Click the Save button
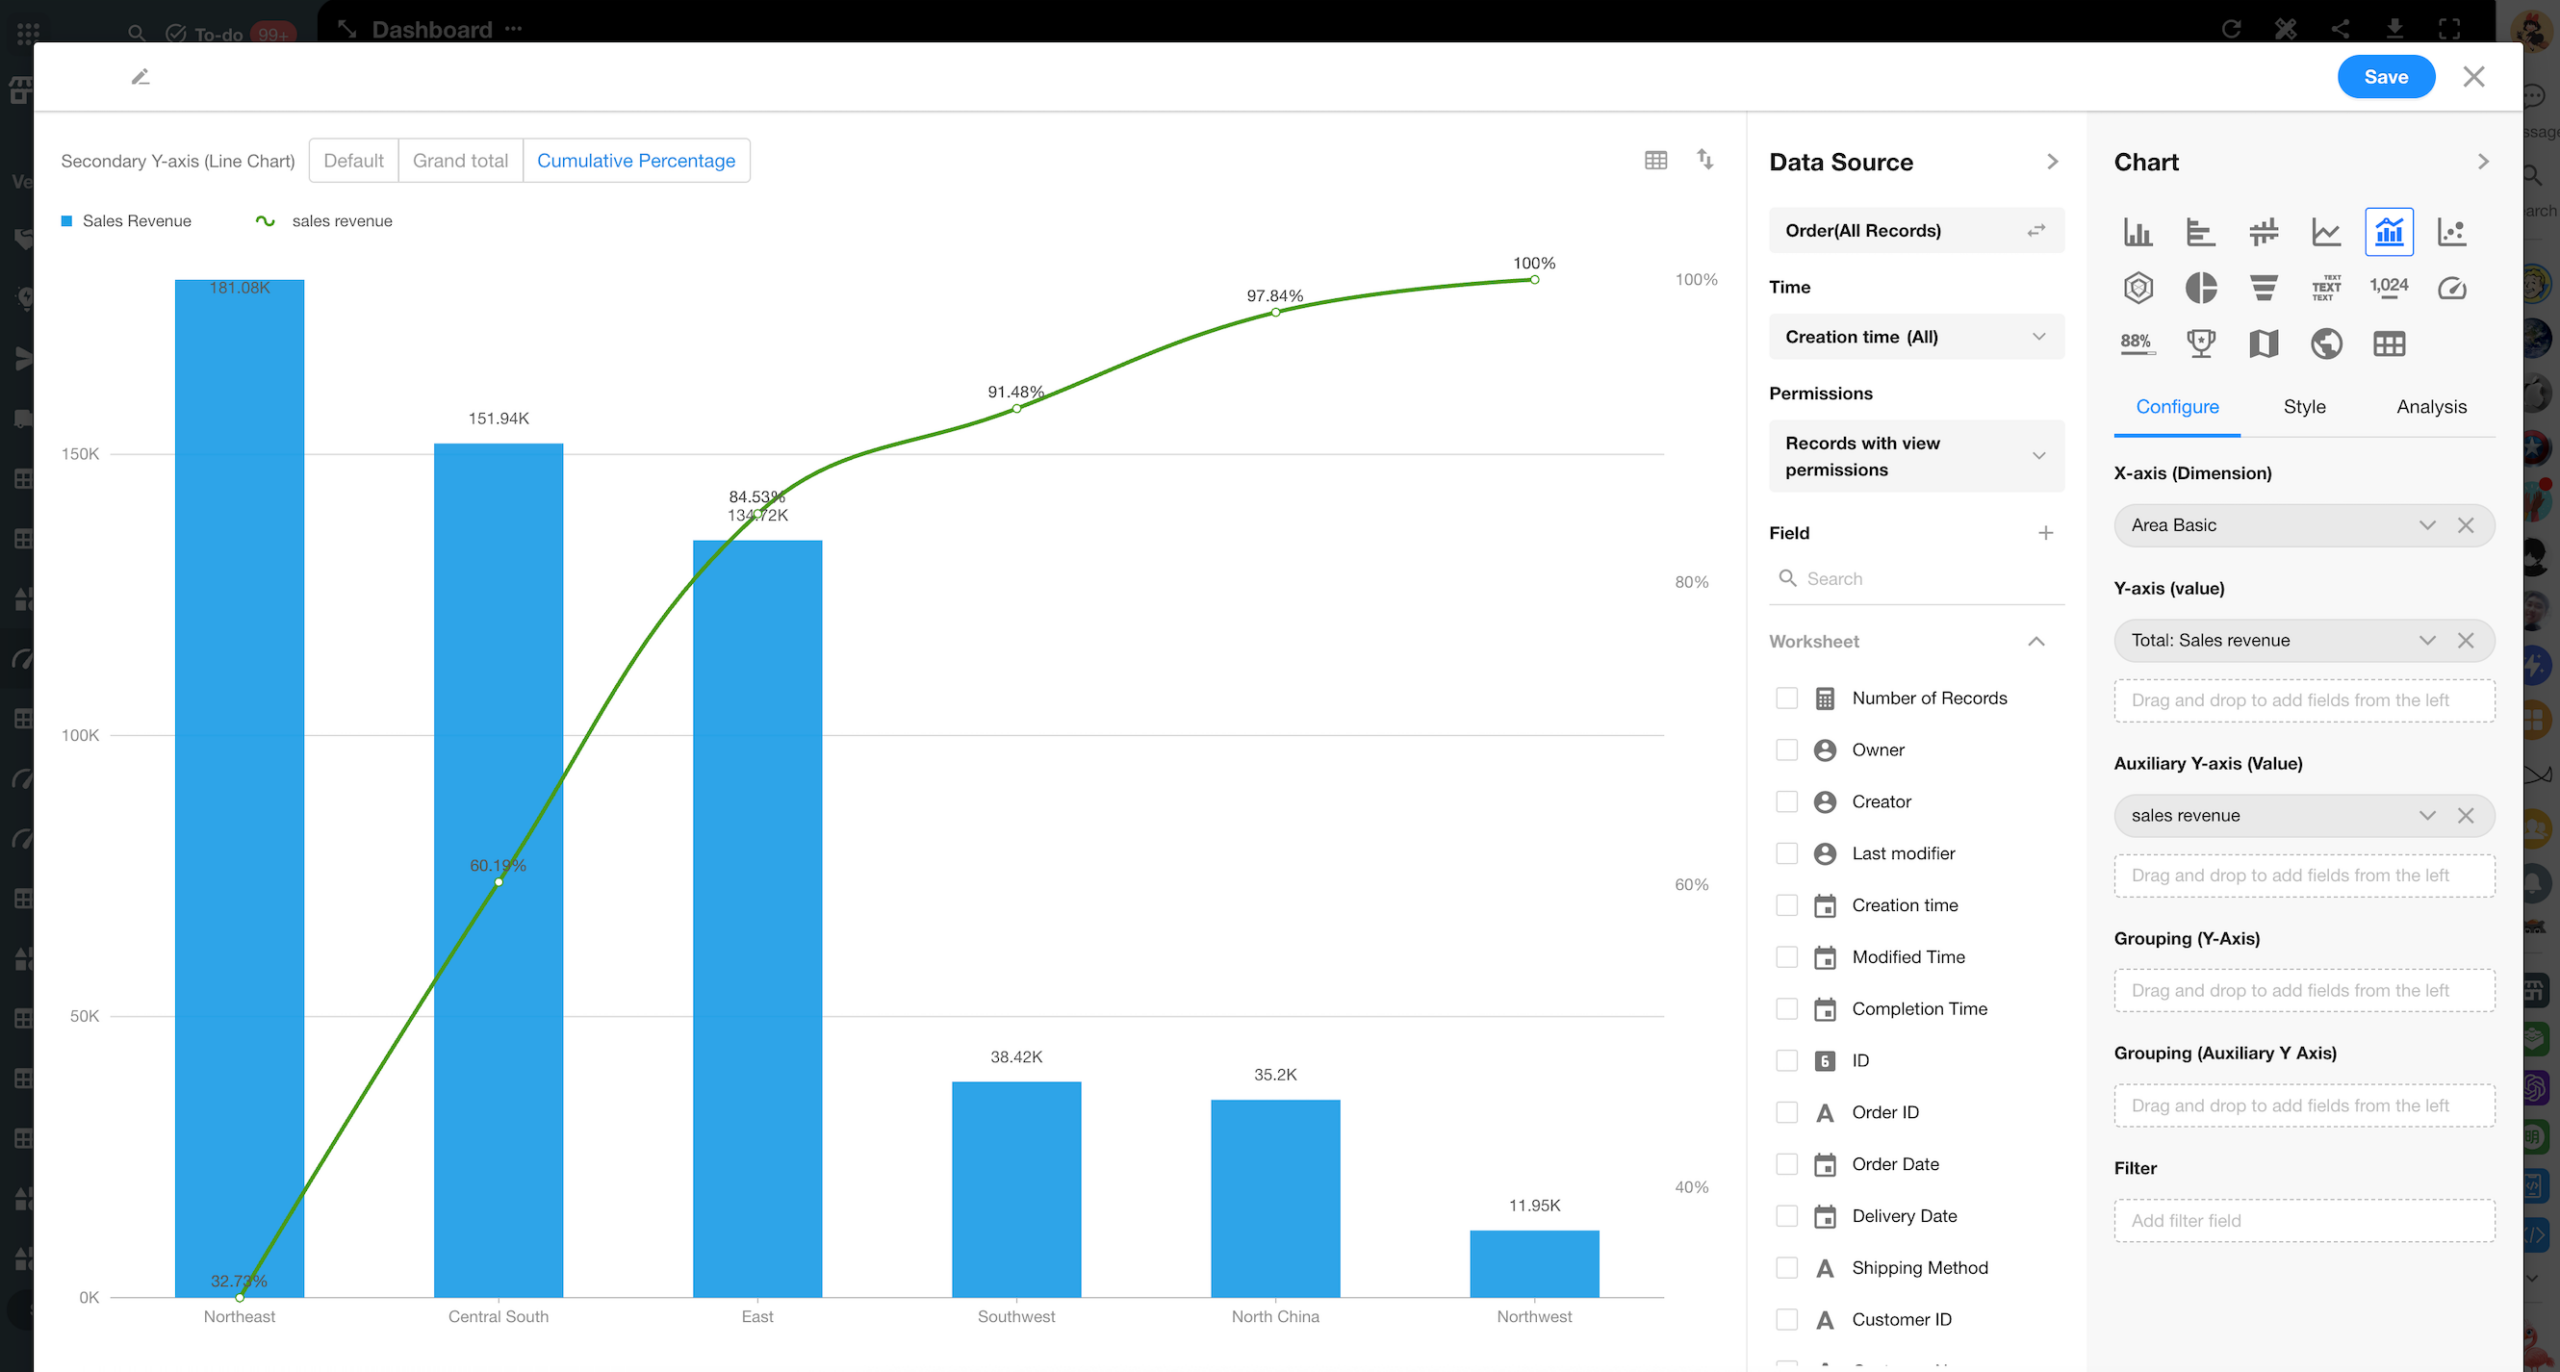The height and width of the screenshot is (1372, 2560). click(2385, 77)
